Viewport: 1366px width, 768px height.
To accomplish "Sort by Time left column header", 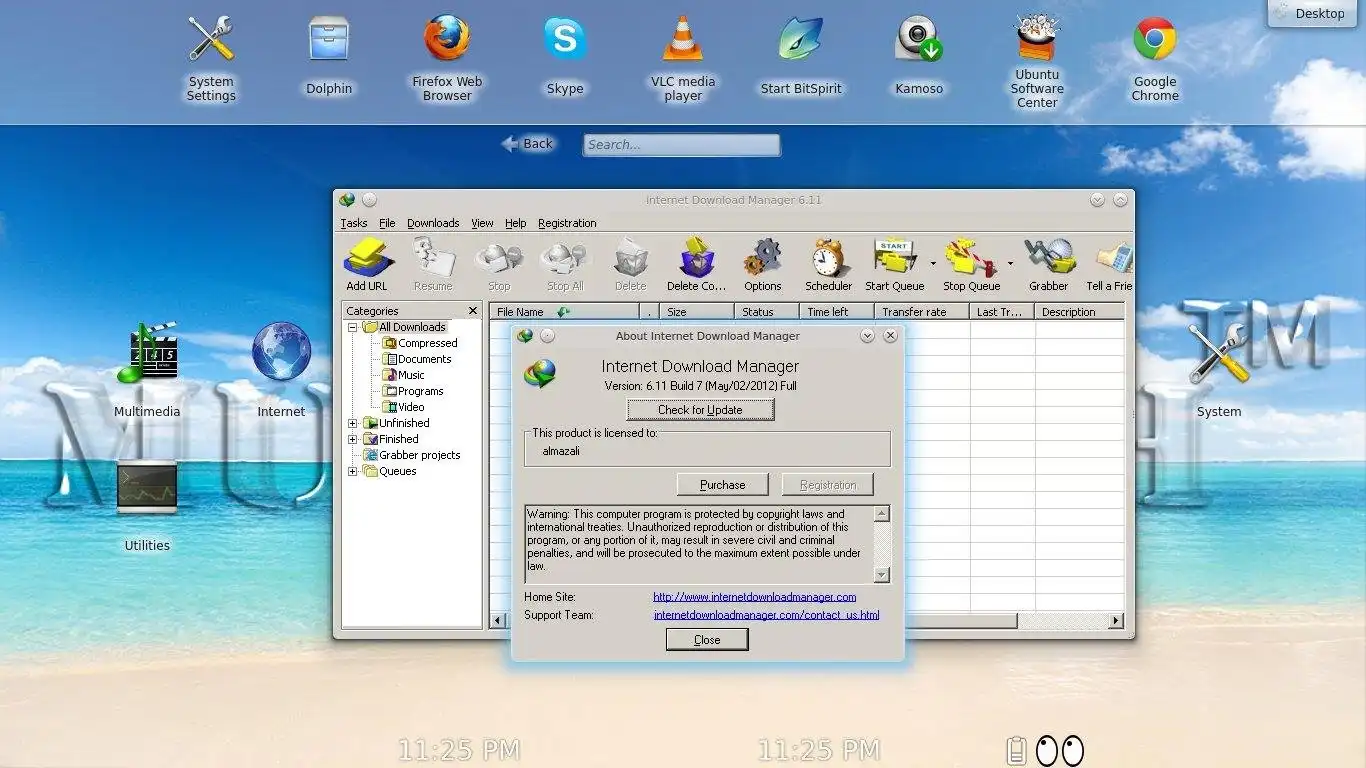I will [838, 312].
